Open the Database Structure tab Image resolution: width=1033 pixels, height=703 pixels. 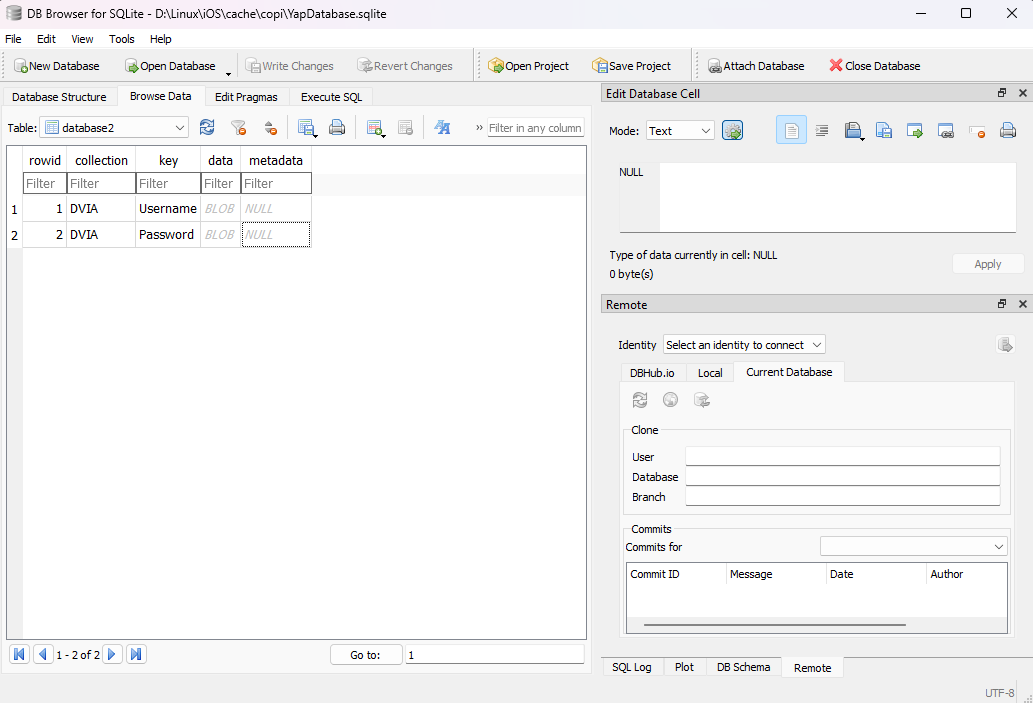coord(59,97)
